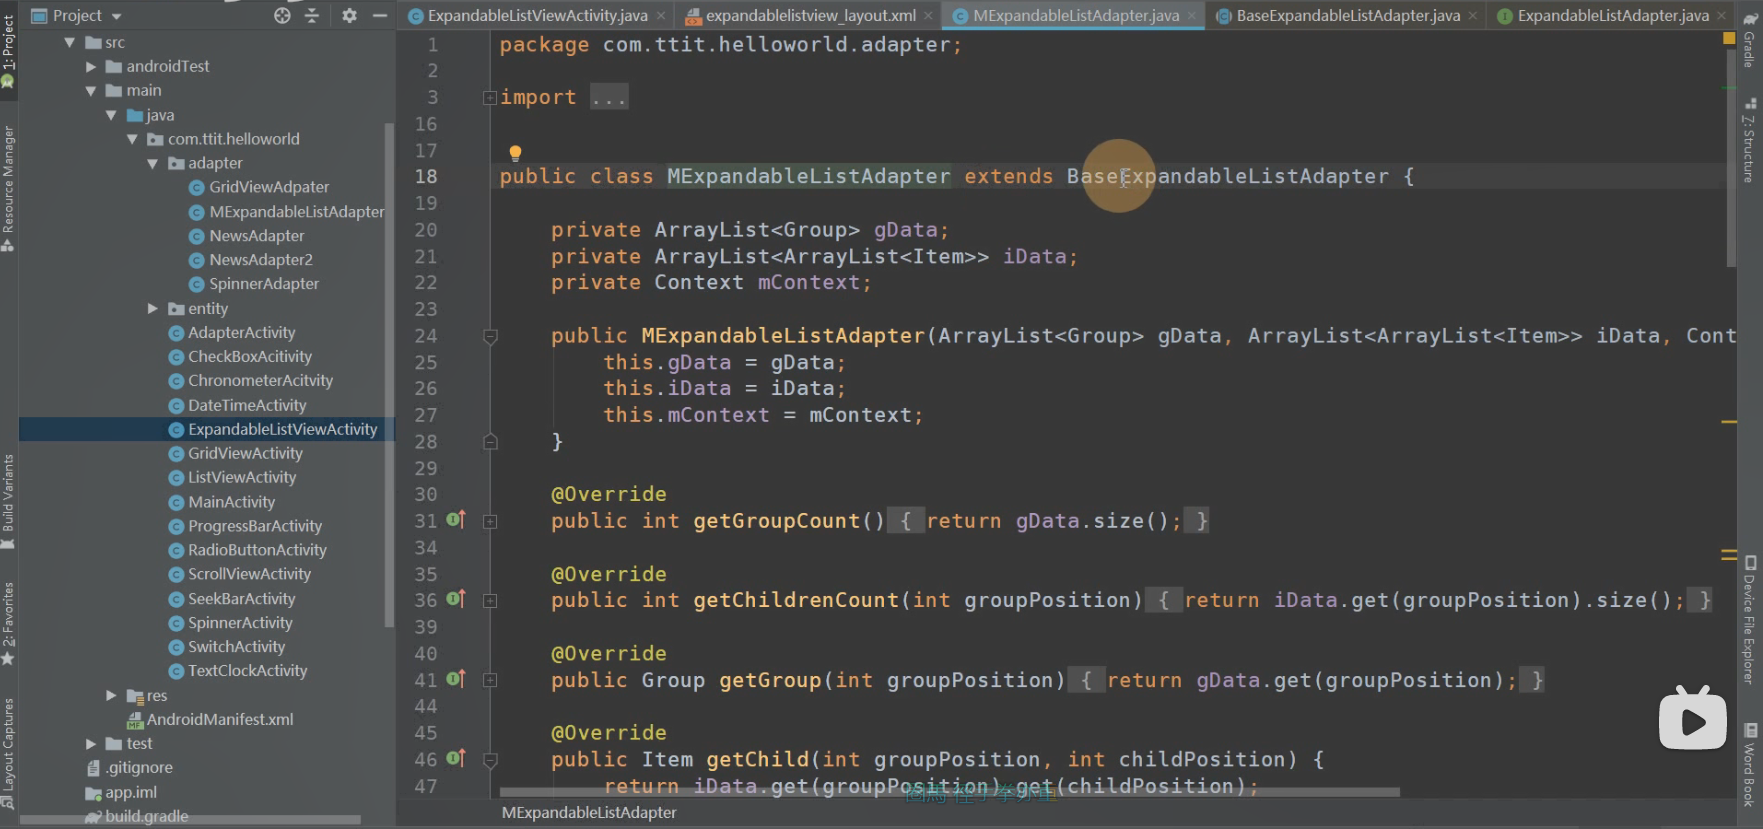
Task: Click MExpandableListAdapter breadcrumb at bottom
Action: click(589, 813)
